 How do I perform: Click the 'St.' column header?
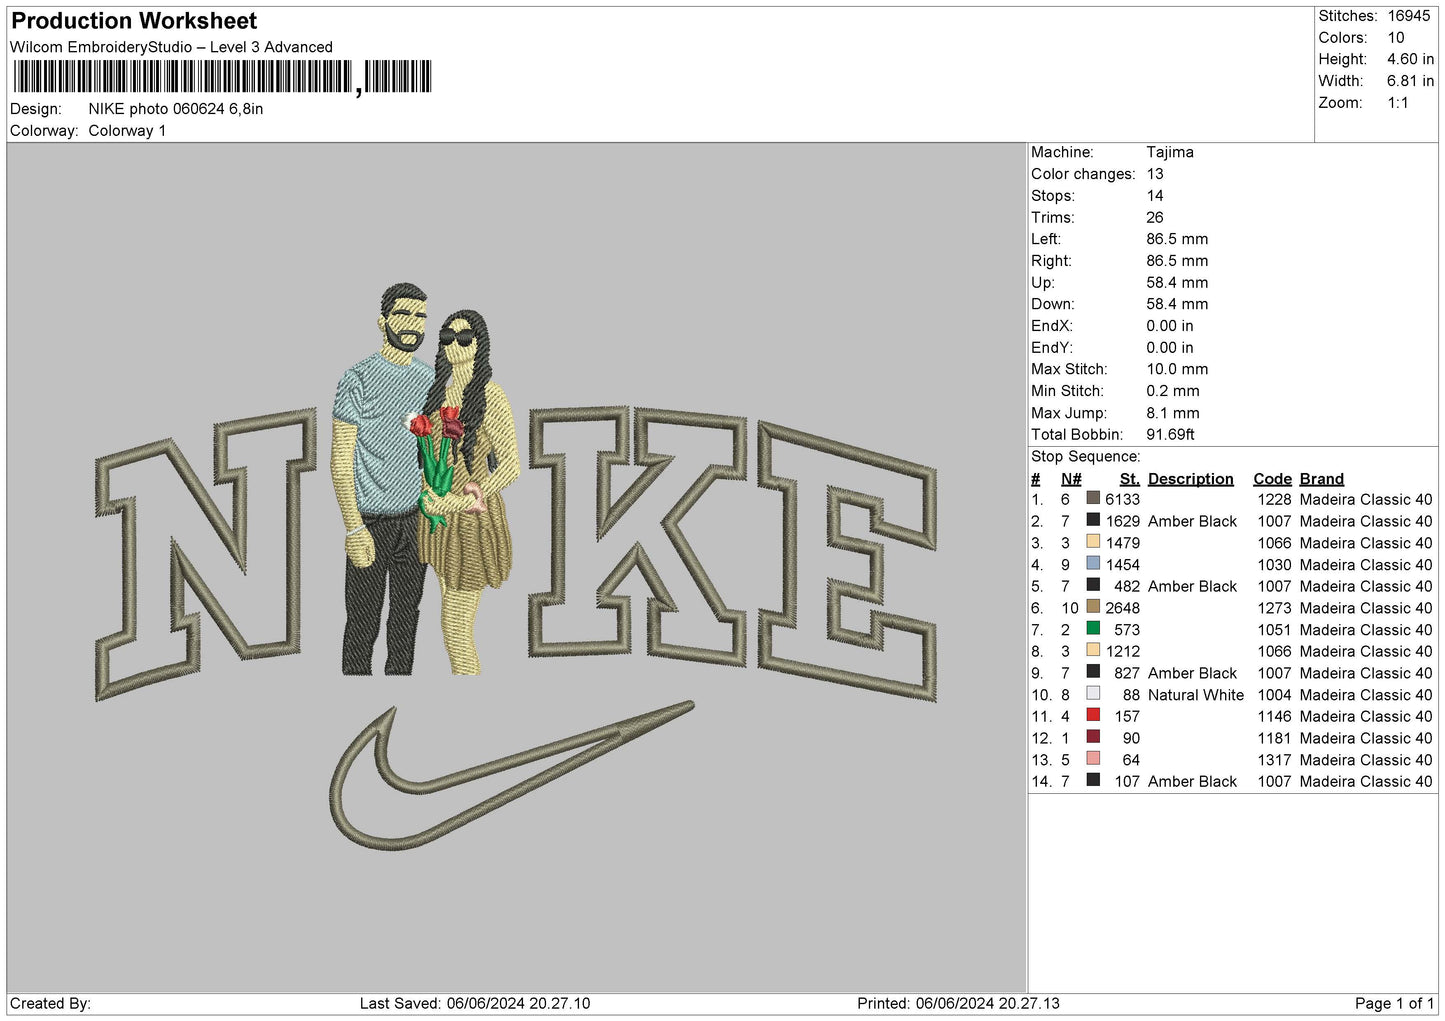[1129, 479]
